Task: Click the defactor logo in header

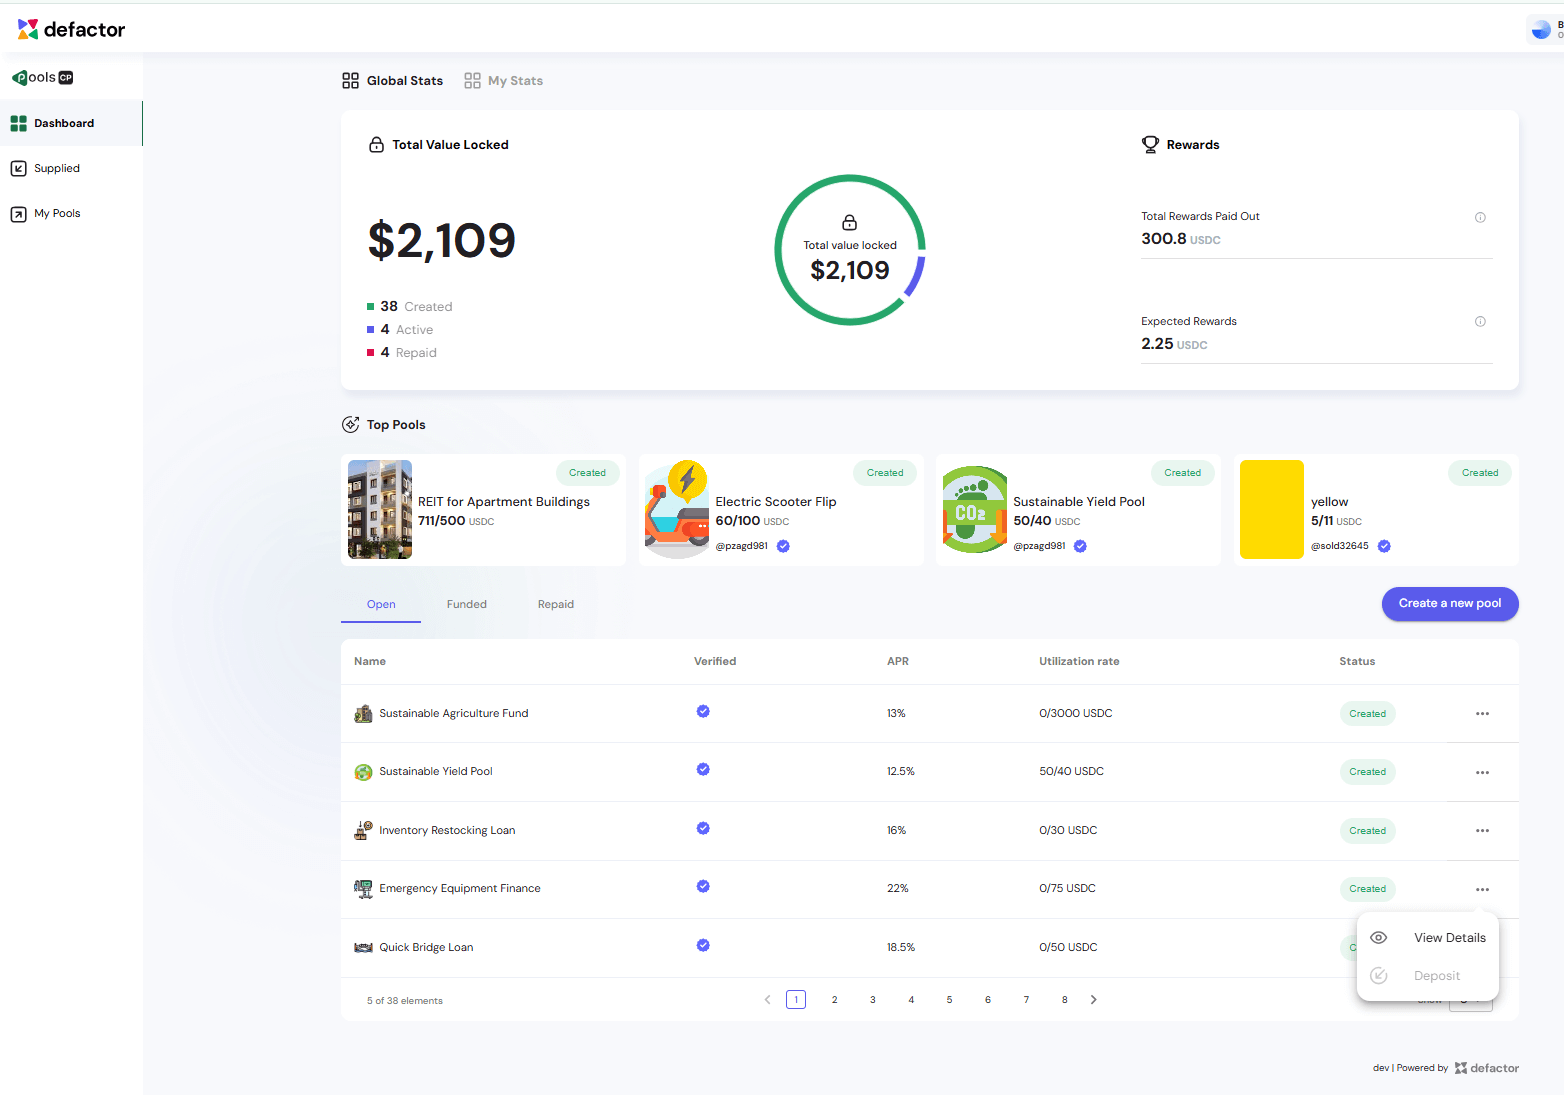Action: pyautogui.click(x=71, y=29)
